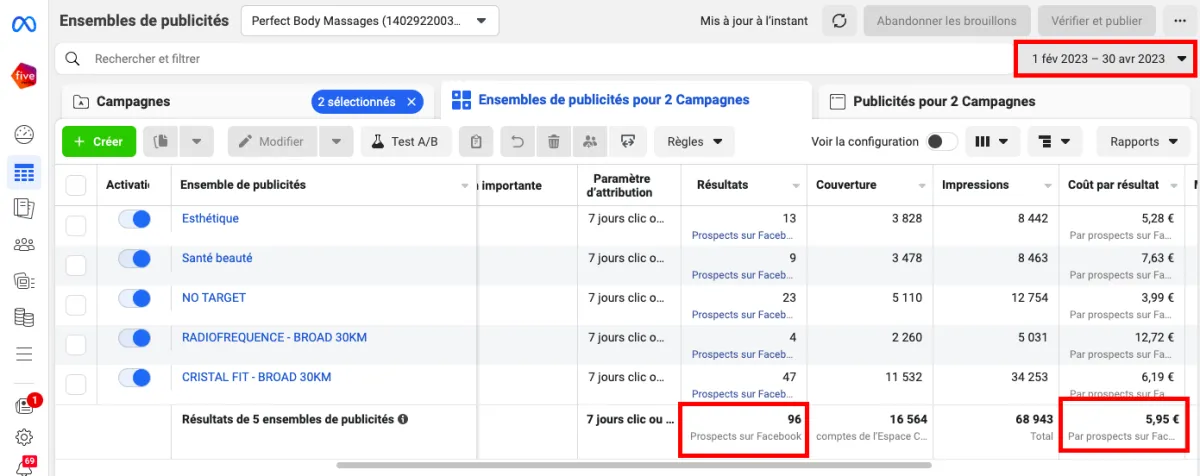1200x476 pixels.
Task: Toggle off the Esthétique ad set
Action: tap(134, 219)
